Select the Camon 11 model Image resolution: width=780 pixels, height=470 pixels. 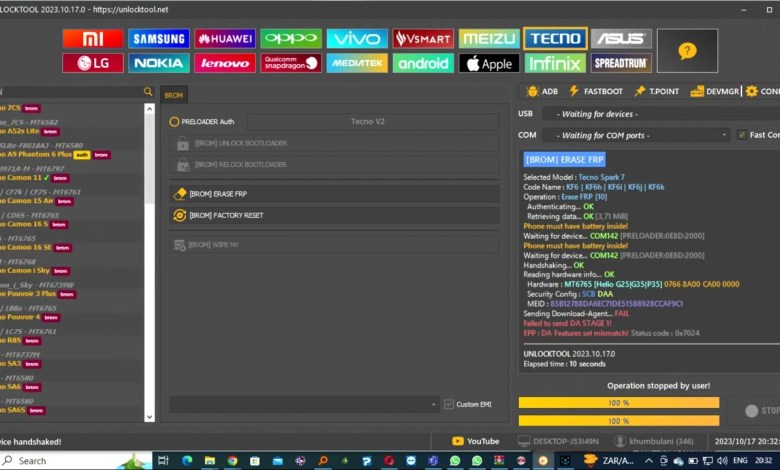[35, 178]
